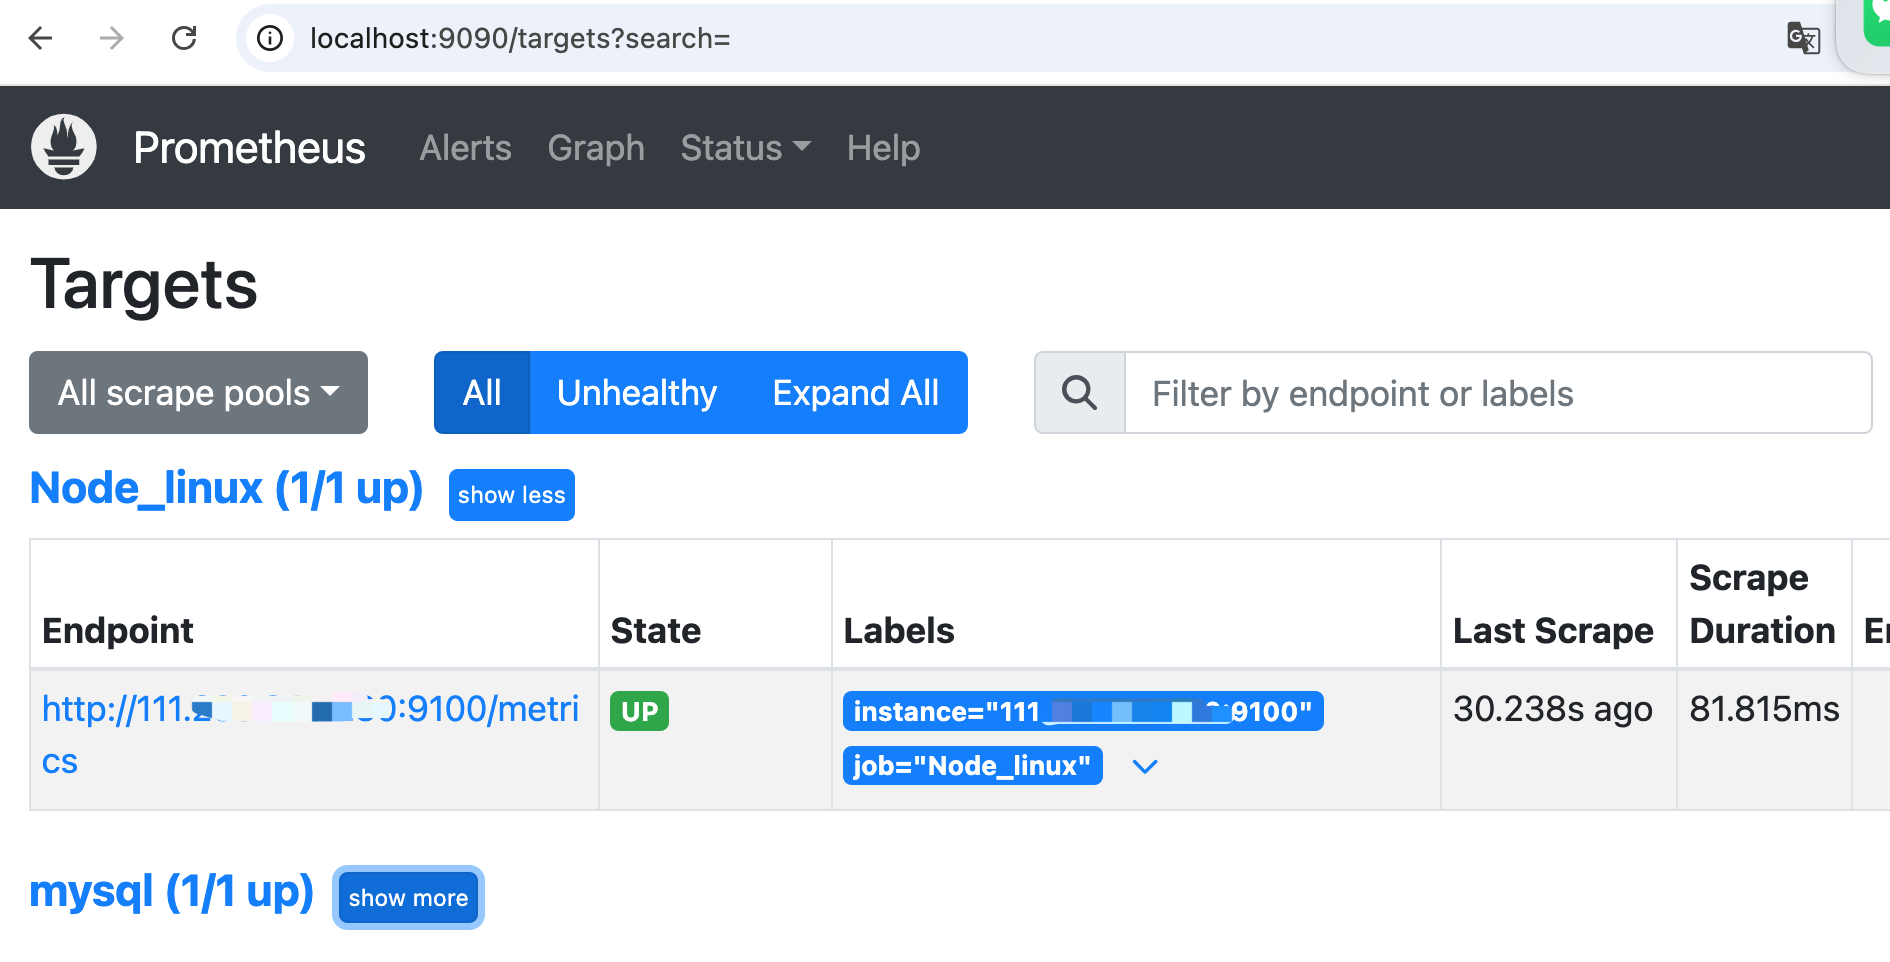
Task: Click the browser address bar URL
Action: tap(520, 38)
